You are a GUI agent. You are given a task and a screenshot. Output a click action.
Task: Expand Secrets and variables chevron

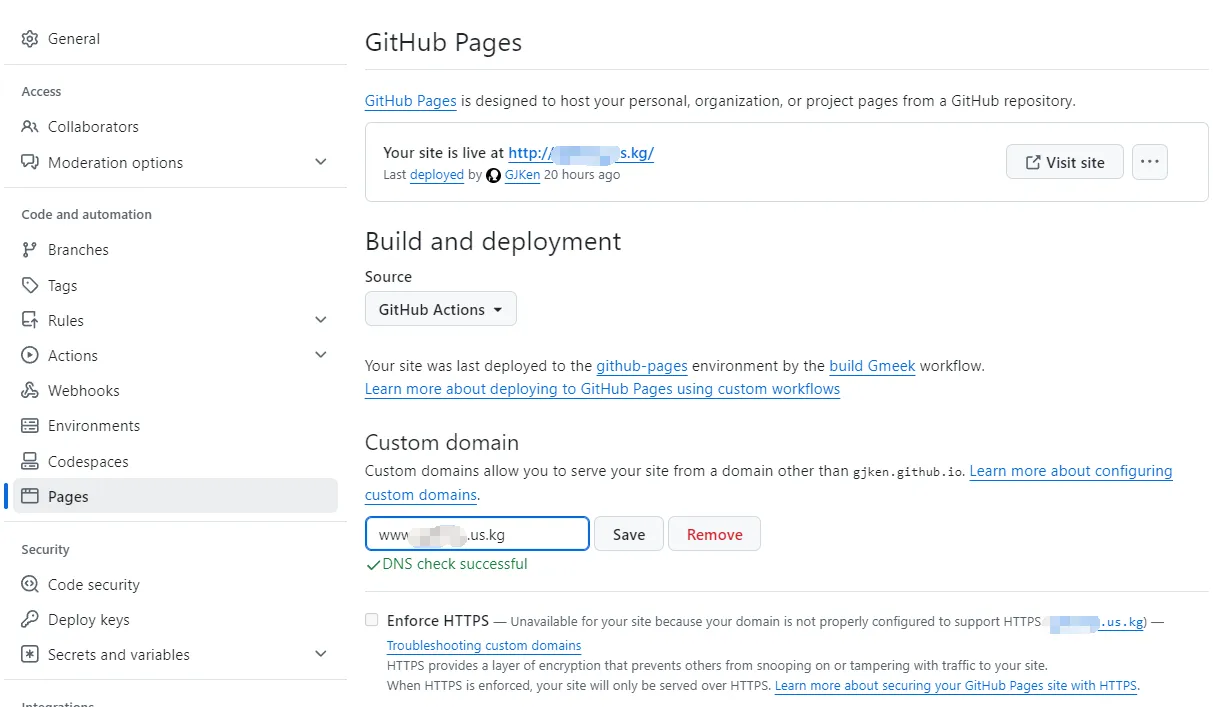tap(320, 654)
